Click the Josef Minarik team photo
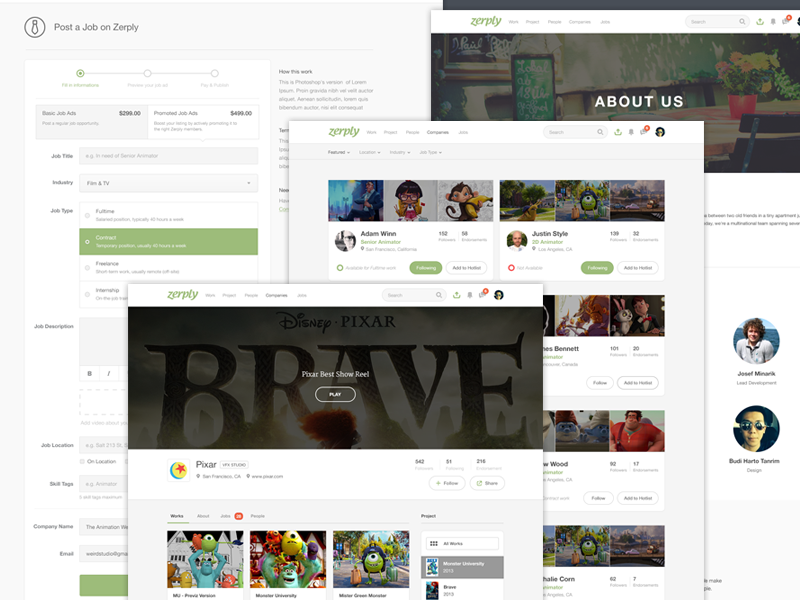Screen dimensions: 800x600 [756, 341]
